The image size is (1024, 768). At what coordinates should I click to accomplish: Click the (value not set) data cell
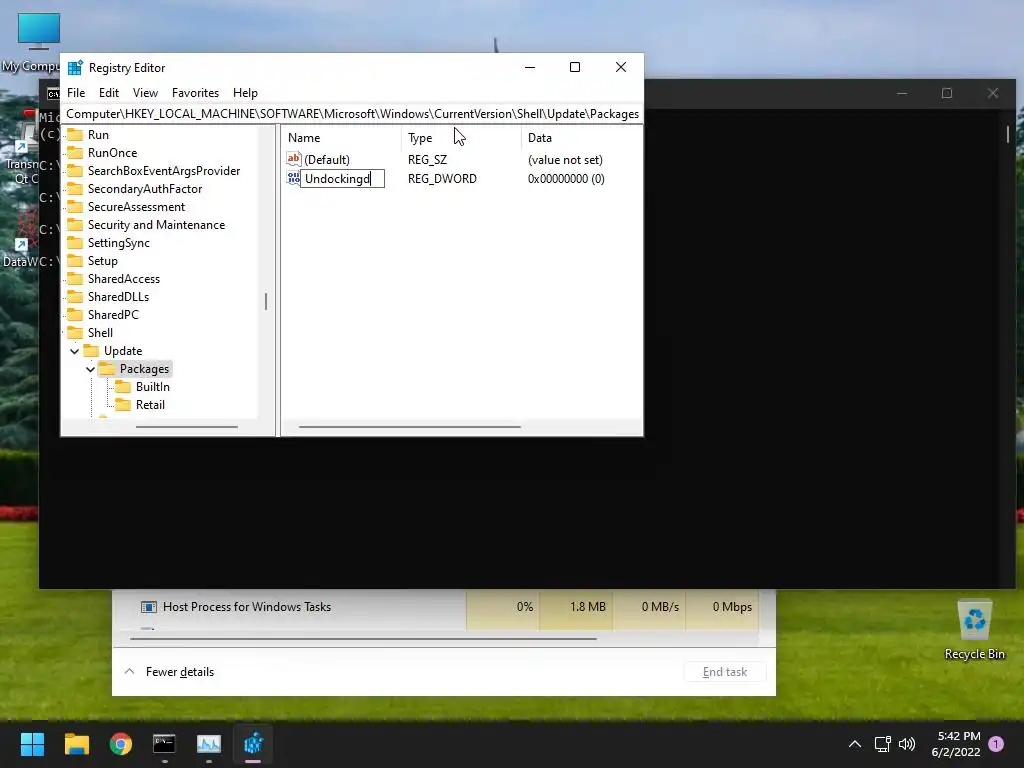(x=565, y=160)
